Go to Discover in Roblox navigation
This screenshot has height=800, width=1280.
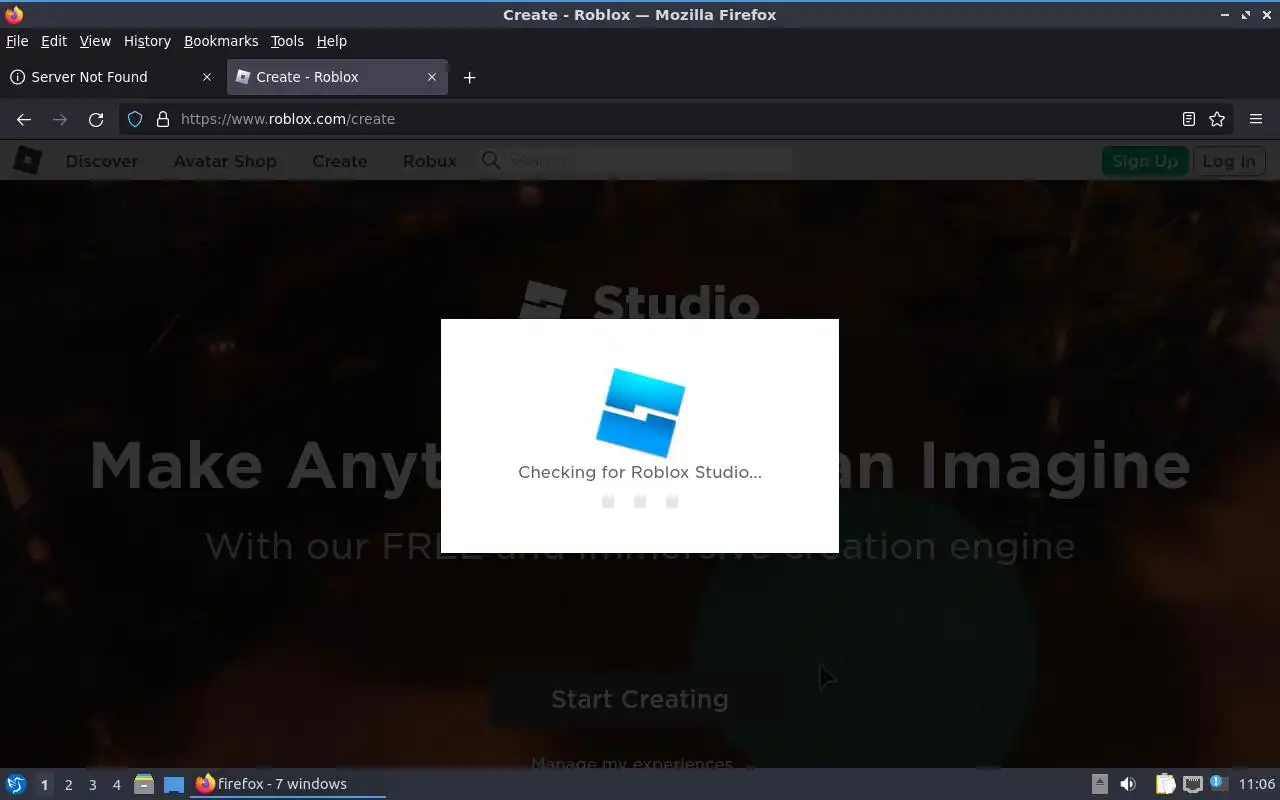[x=102, y=161]
